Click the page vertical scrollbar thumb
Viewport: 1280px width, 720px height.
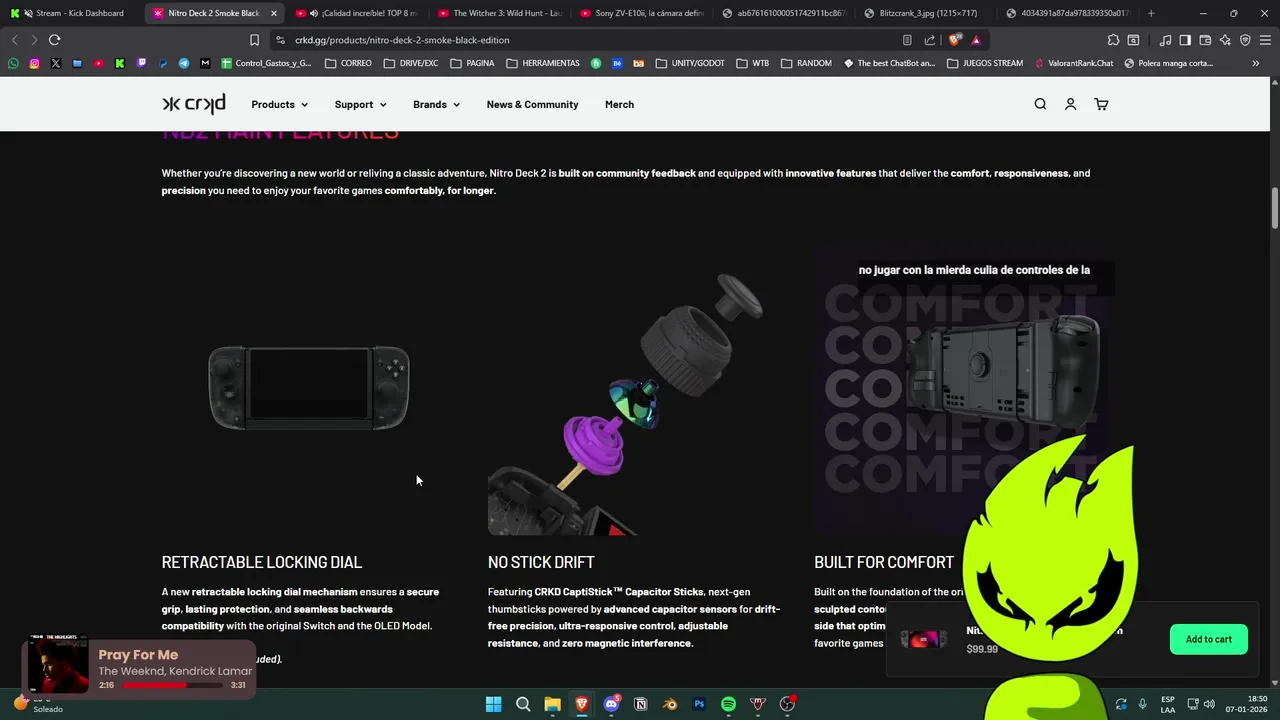[x=1275, y=208]
